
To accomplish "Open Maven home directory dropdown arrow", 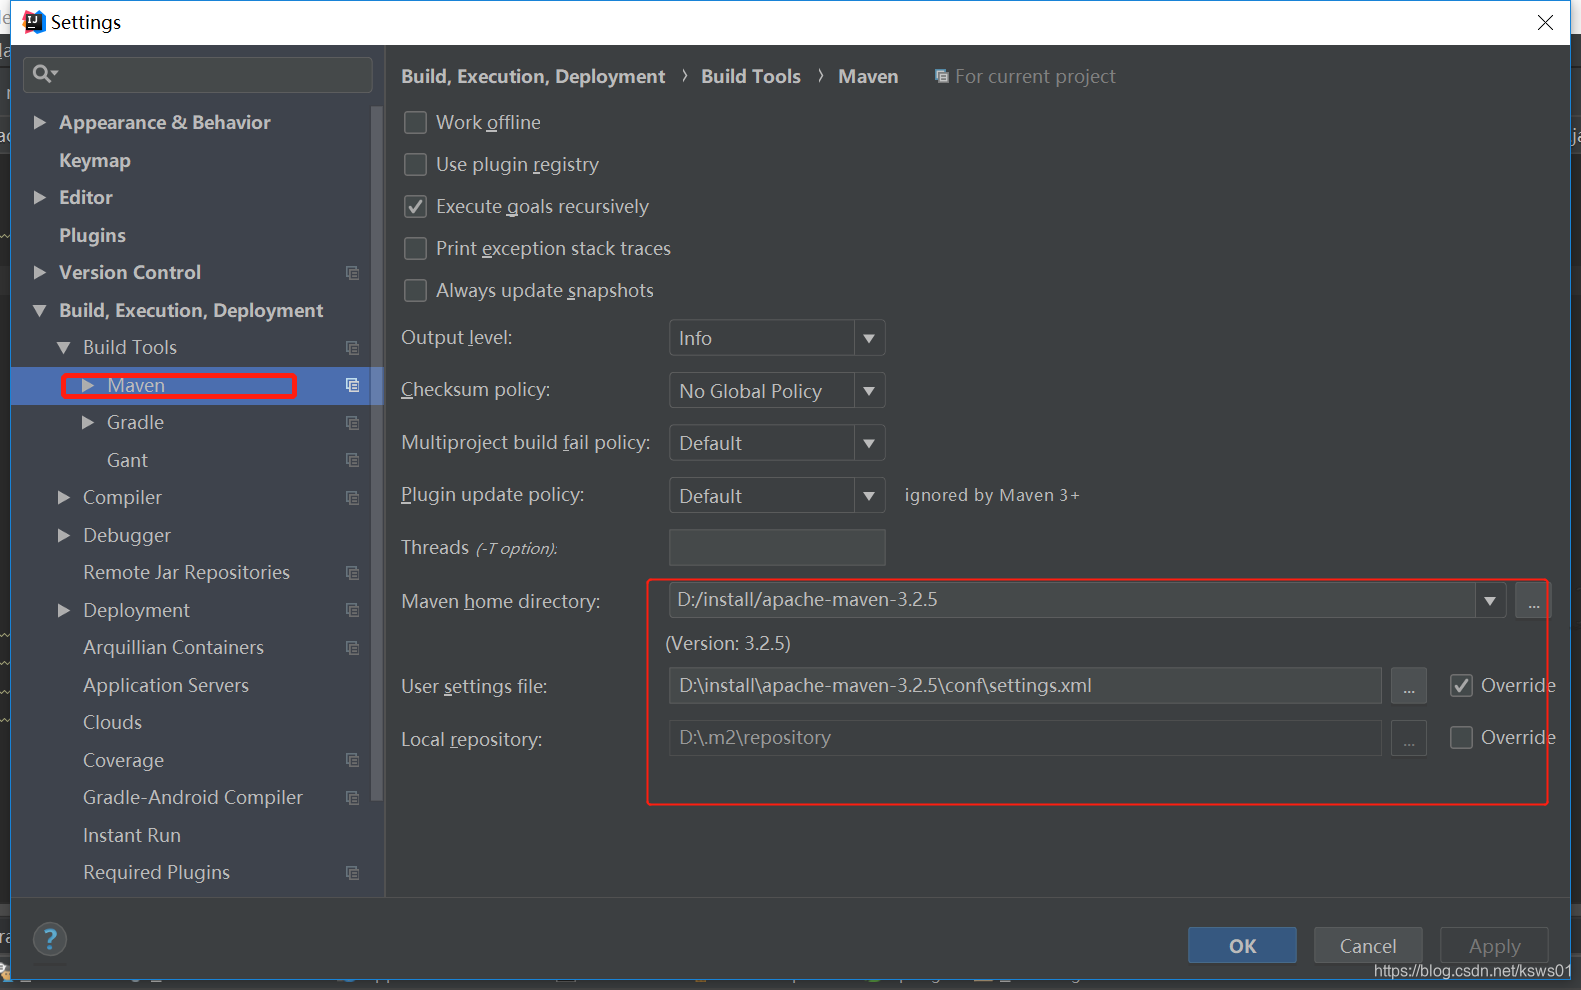I will 1490,601.
